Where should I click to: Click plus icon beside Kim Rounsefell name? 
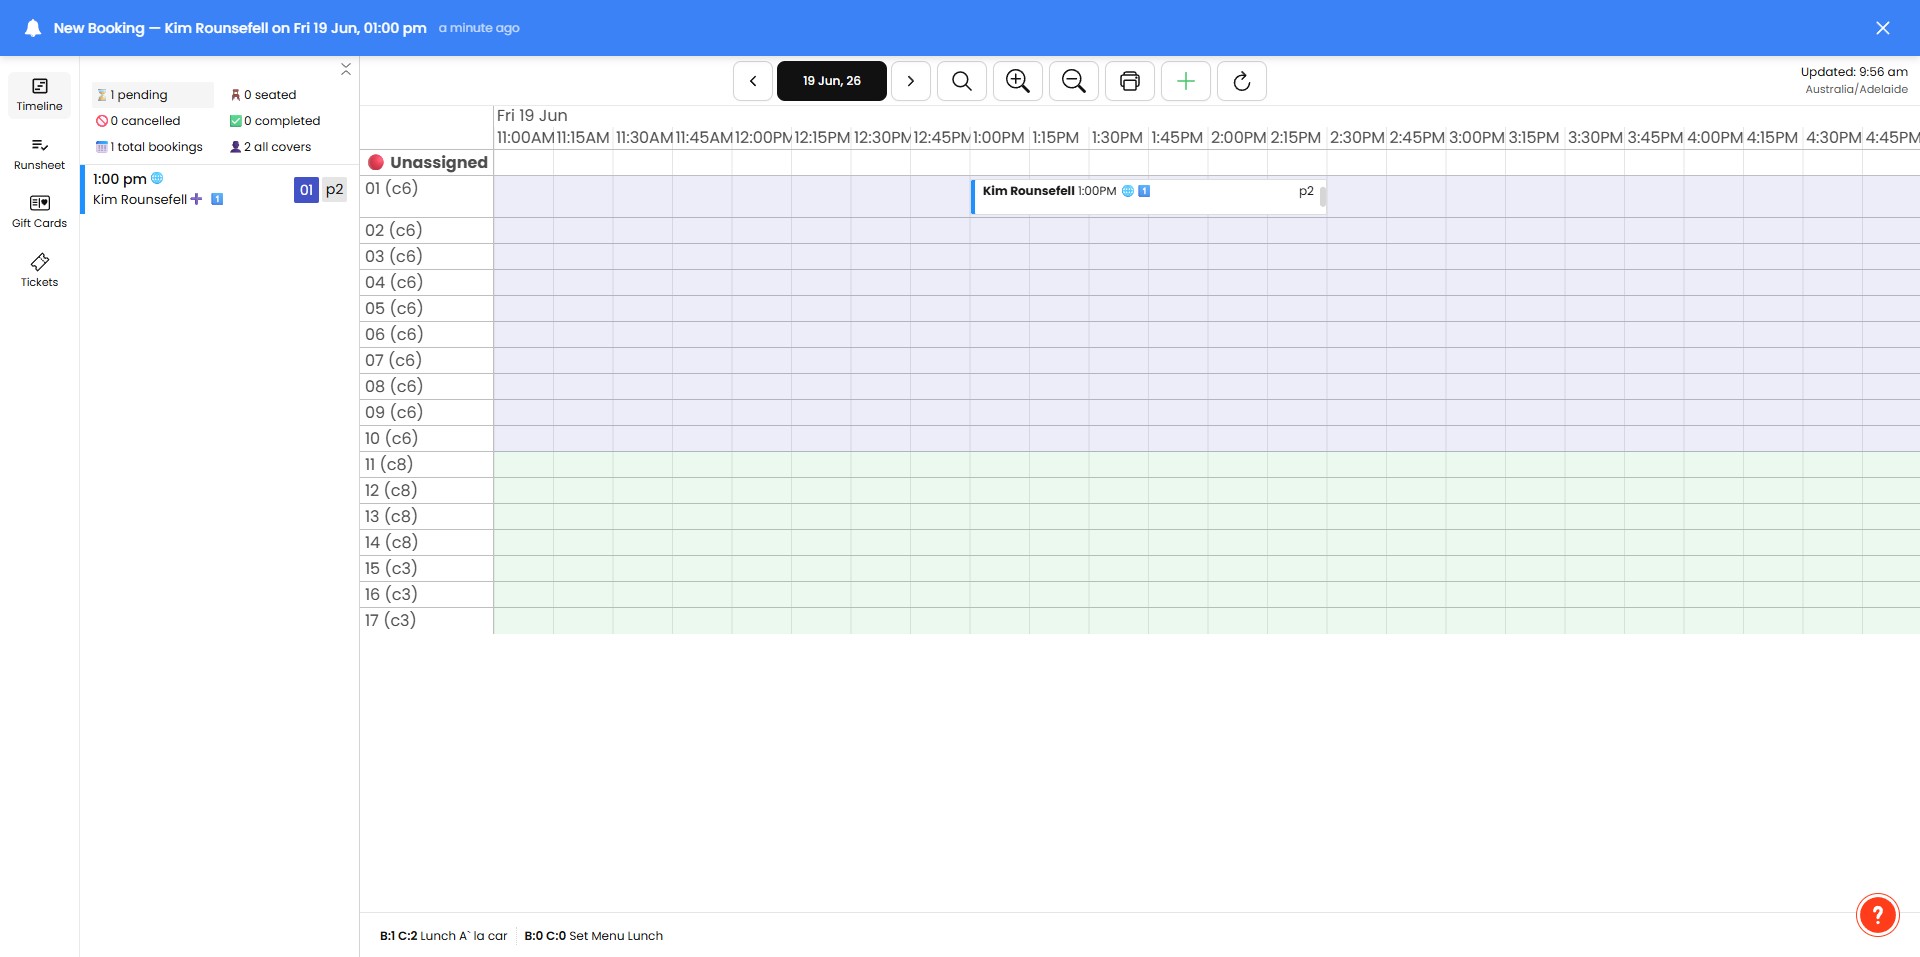(x=197, y=199)
